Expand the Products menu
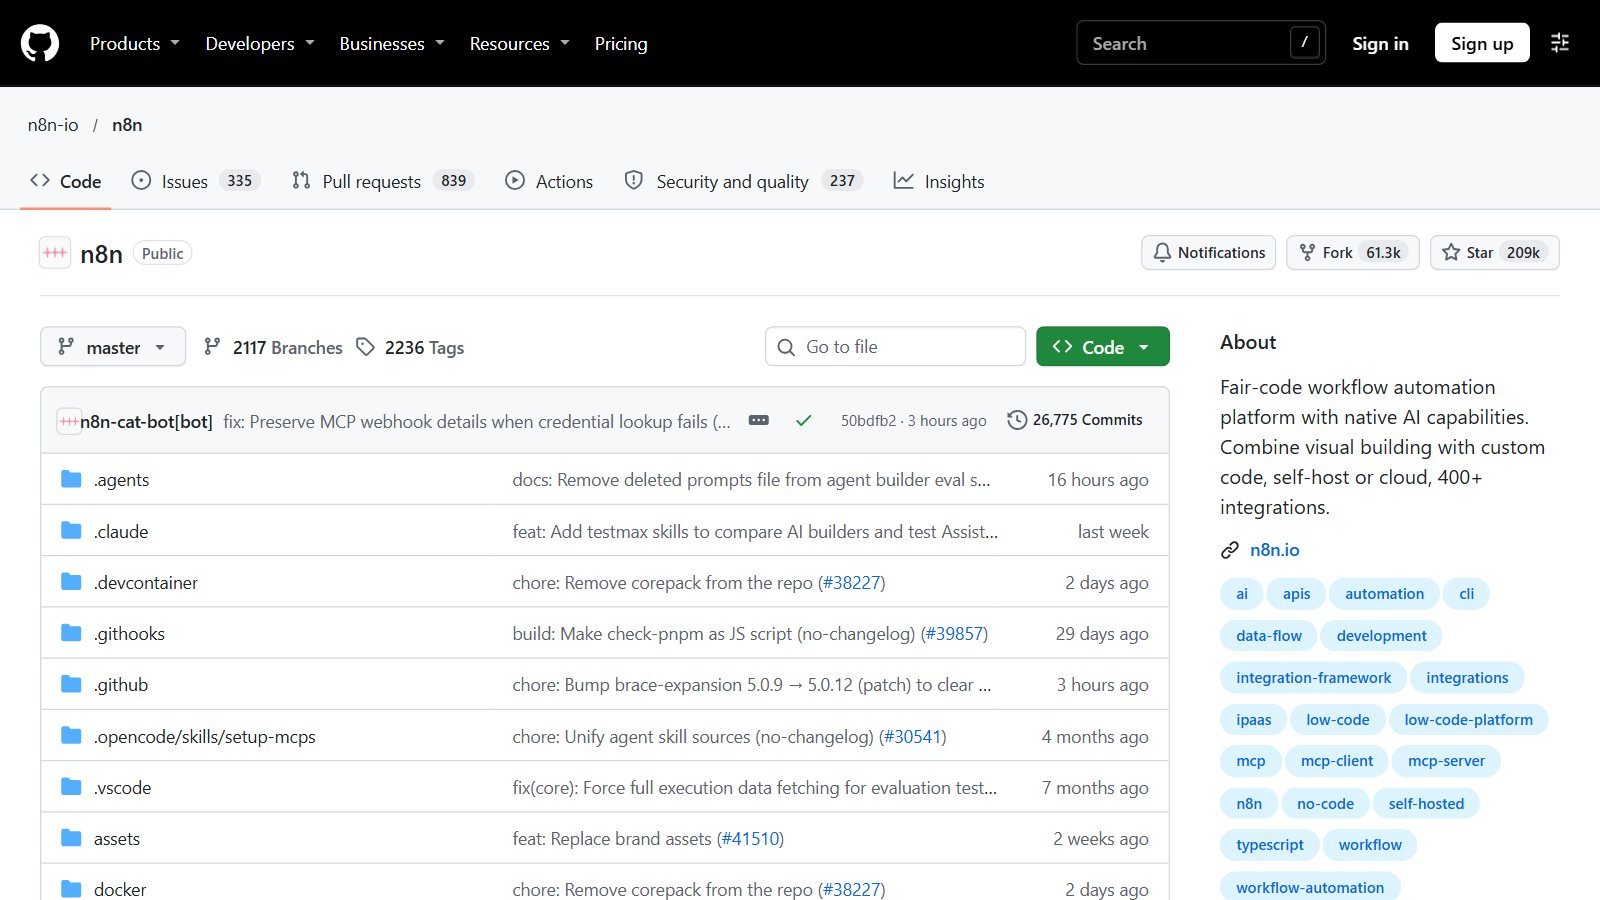Screen dimensions: 1600x900 [135, 43]
